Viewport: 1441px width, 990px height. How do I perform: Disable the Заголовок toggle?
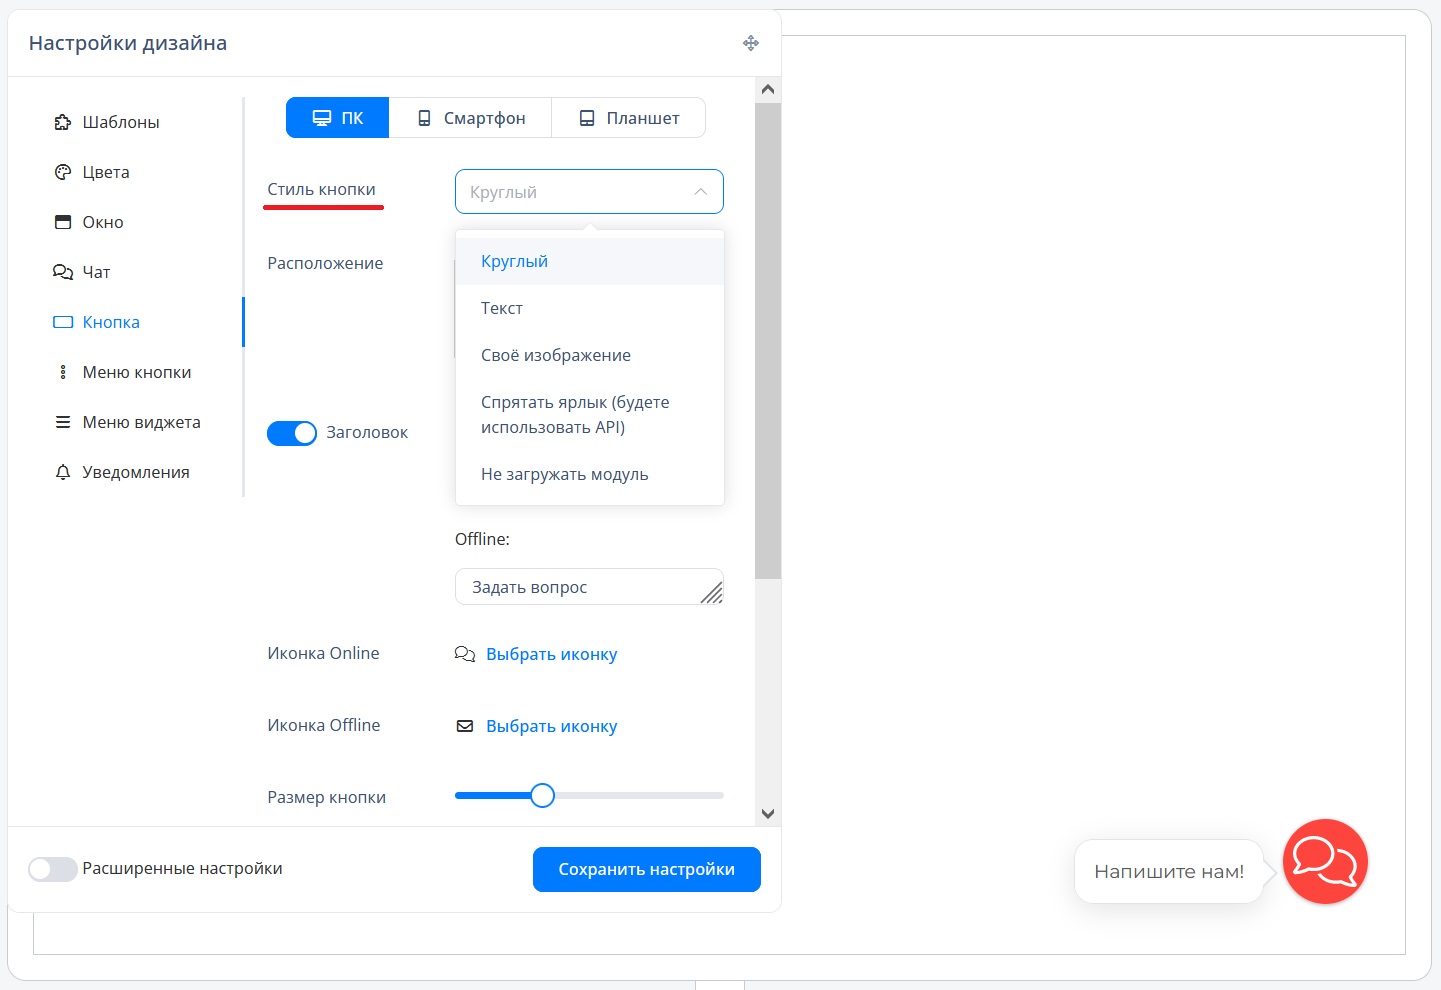tap(292, 433)
